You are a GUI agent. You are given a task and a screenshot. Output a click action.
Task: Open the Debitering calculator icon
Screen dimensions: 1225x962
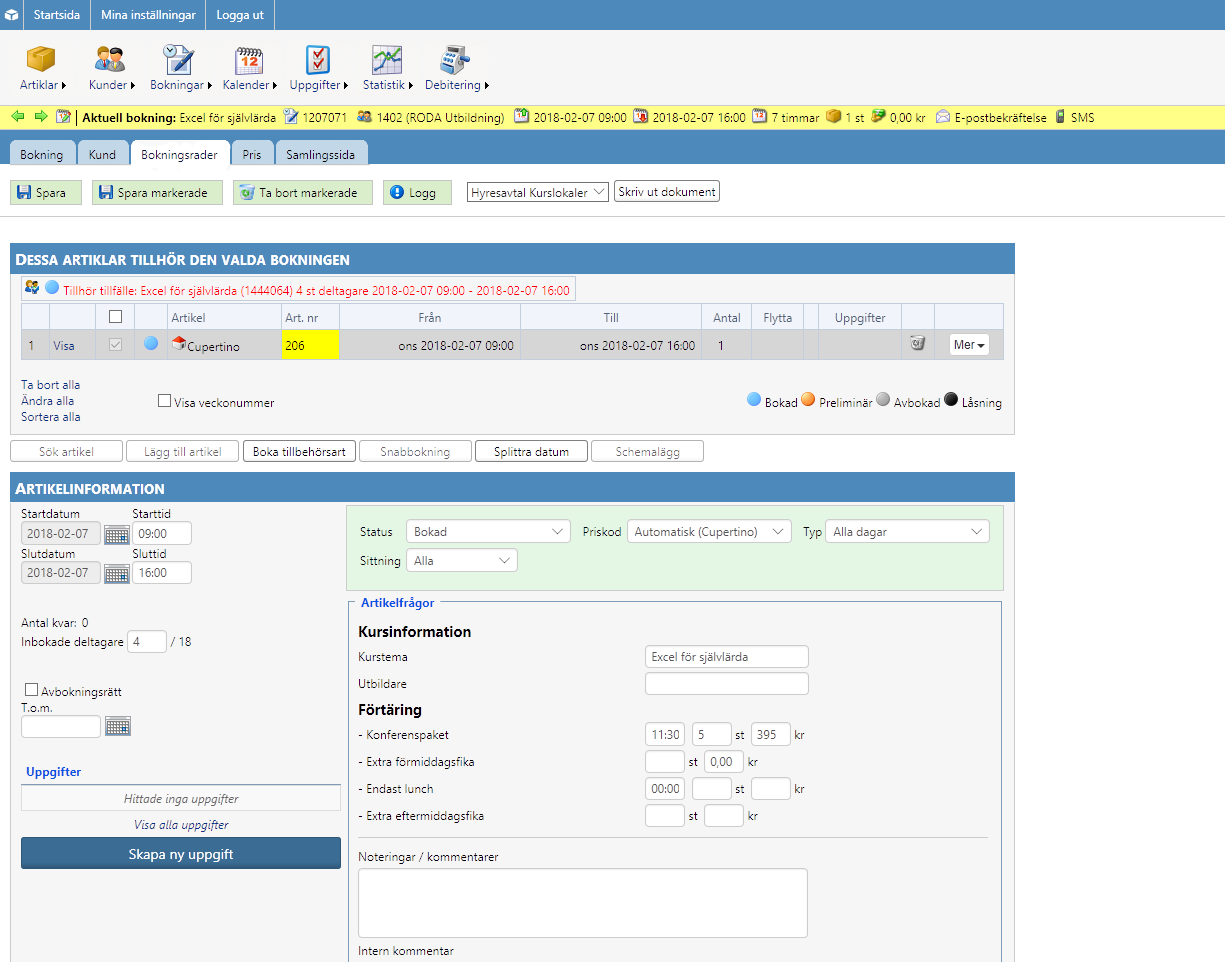click(x=455, y=60)
